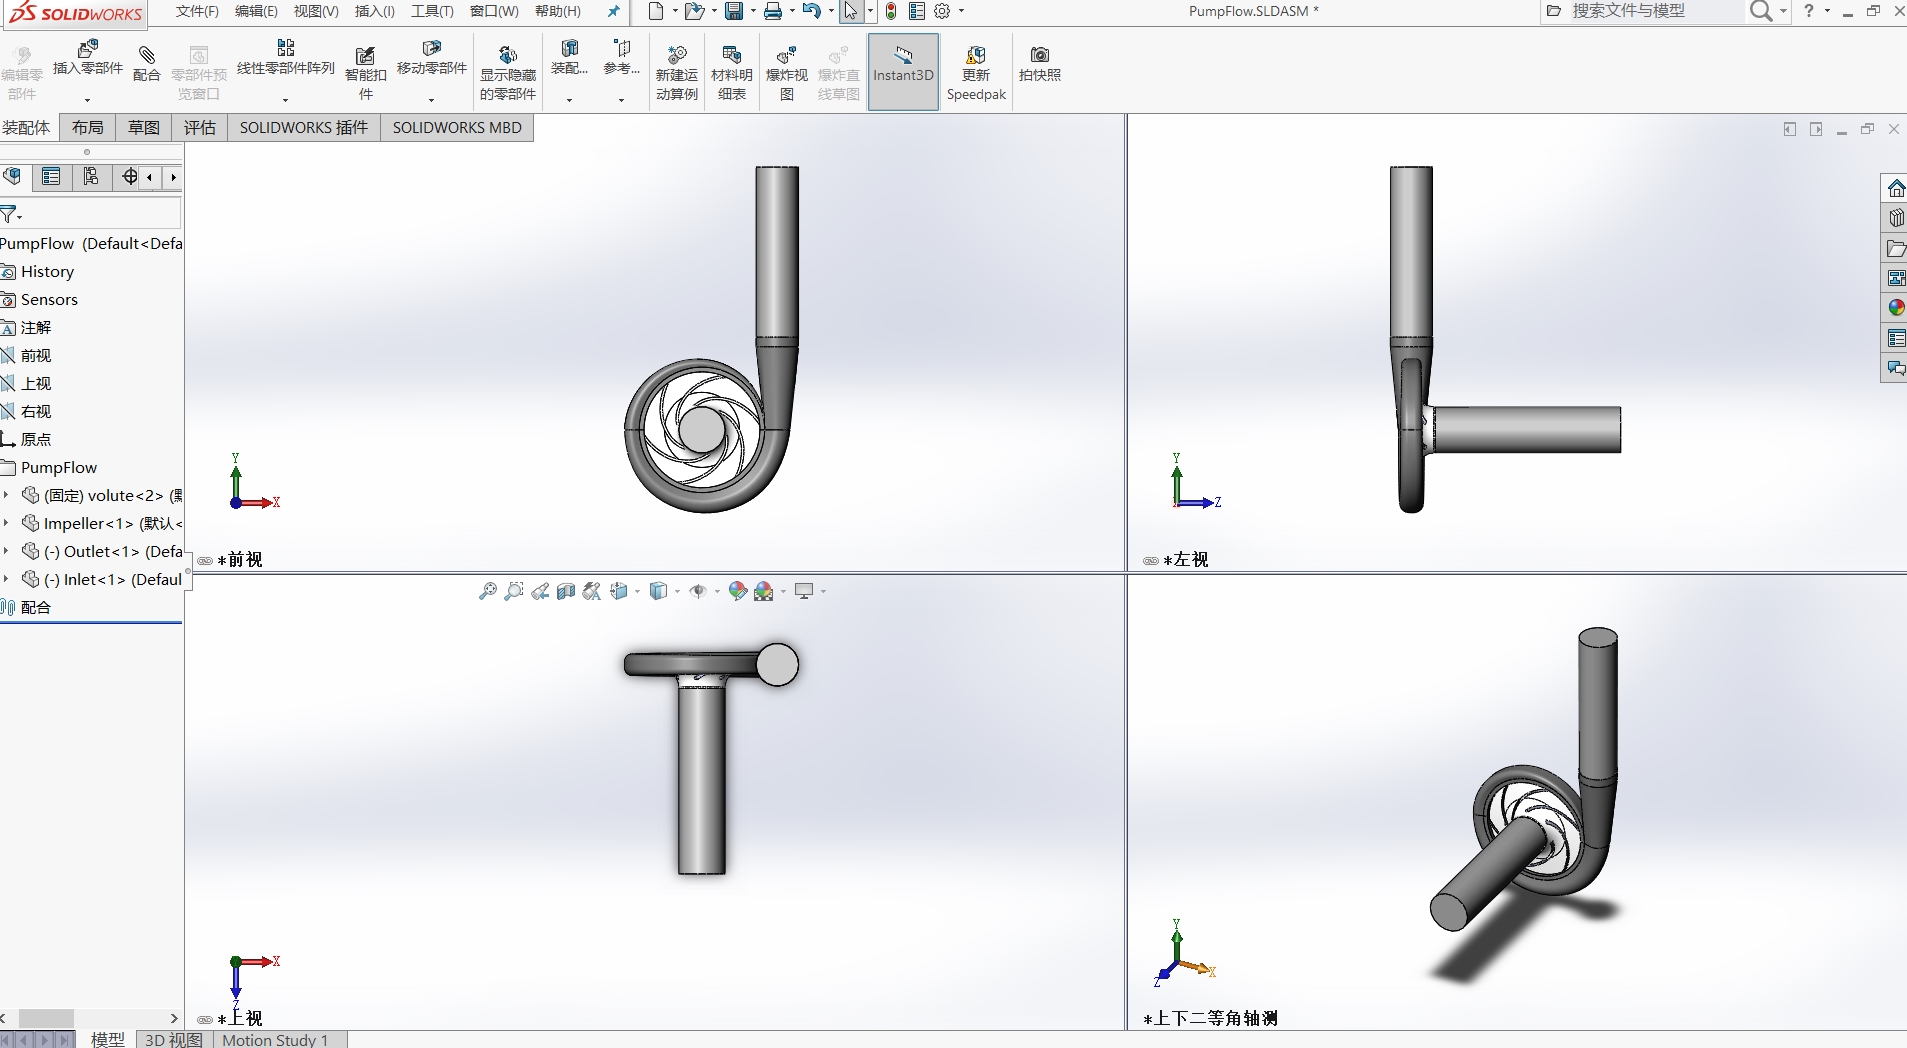Image resolution: width=1907 pixels, height=1048 pixels.
Task: Open FeatureManager design tree tab
Action: (12, 177)
